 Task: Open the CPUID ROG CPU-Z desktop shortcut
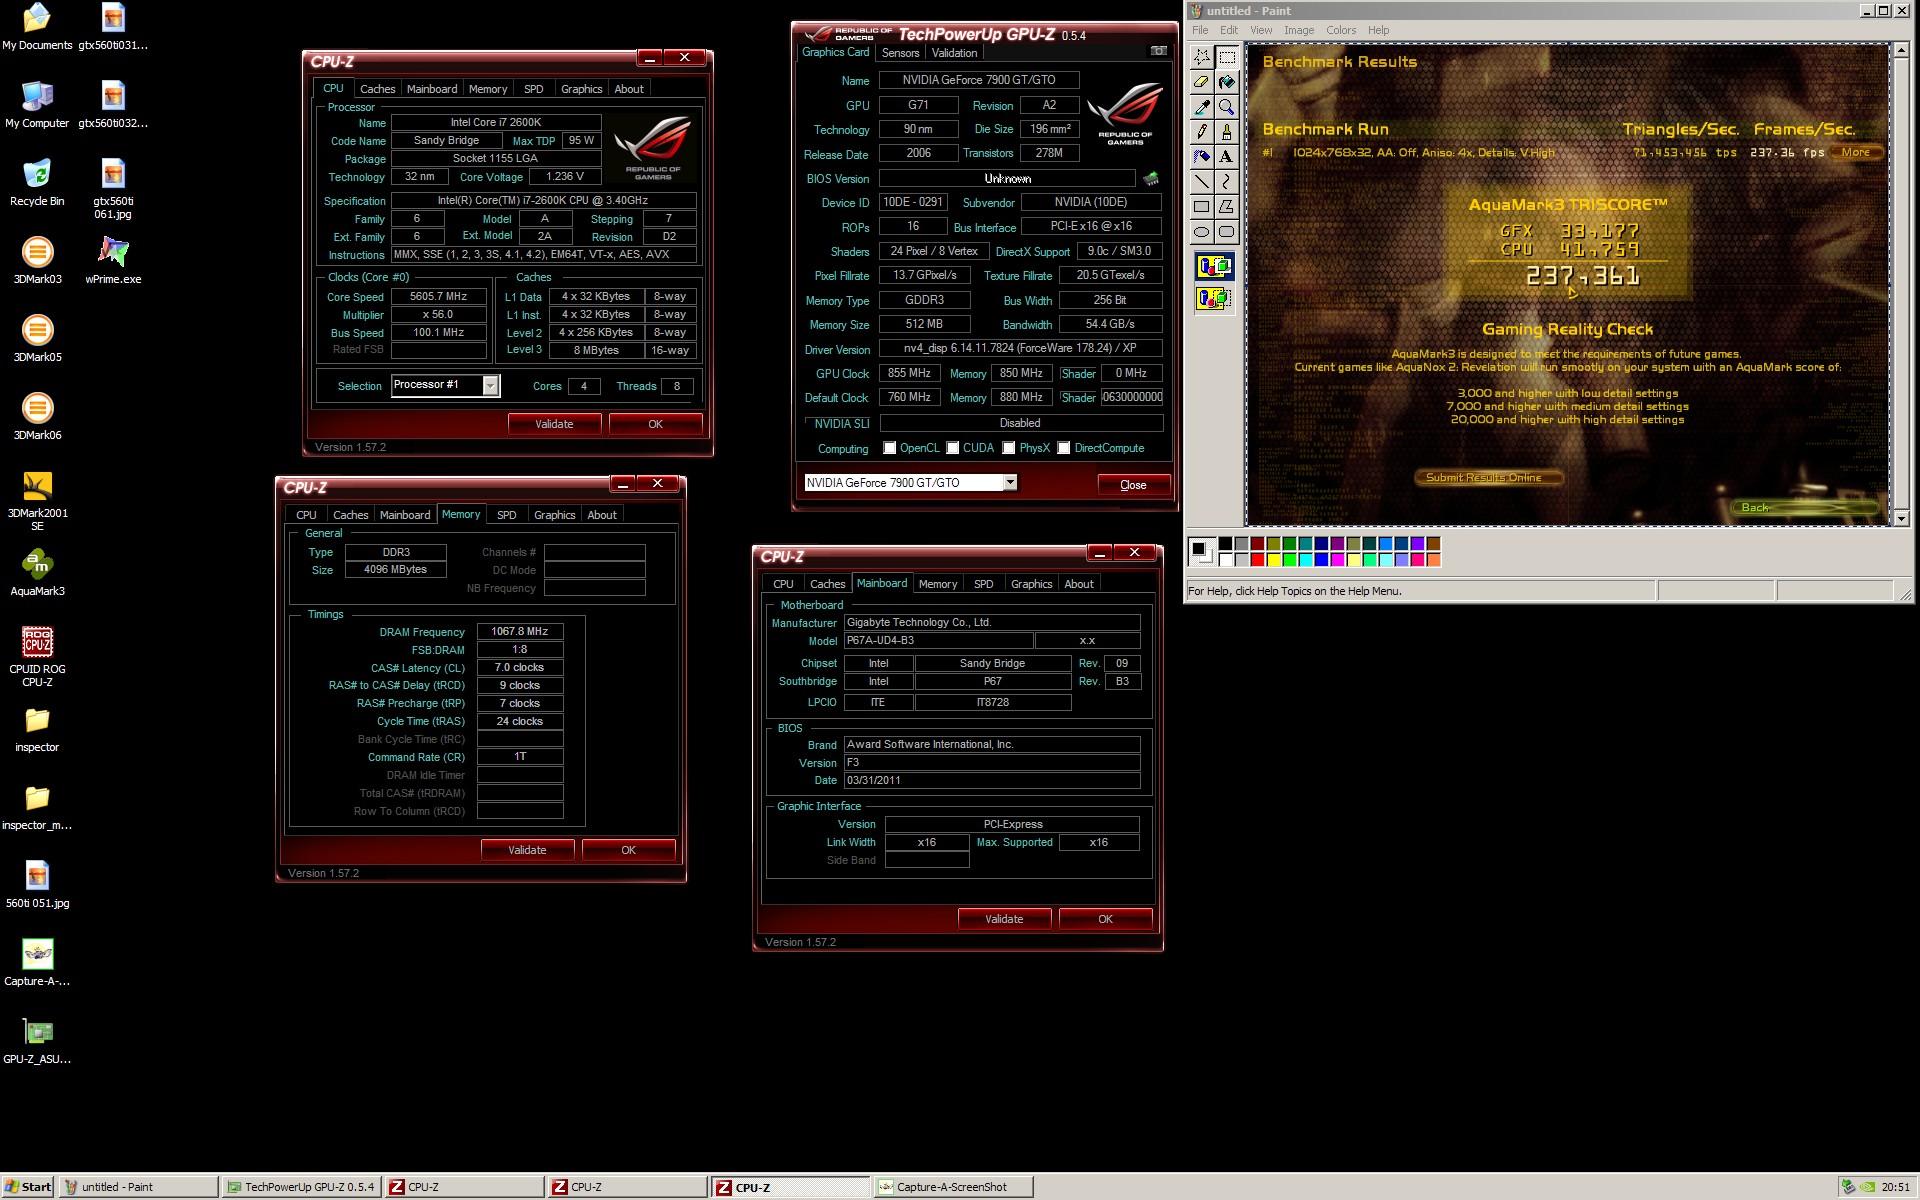point(37,657)
